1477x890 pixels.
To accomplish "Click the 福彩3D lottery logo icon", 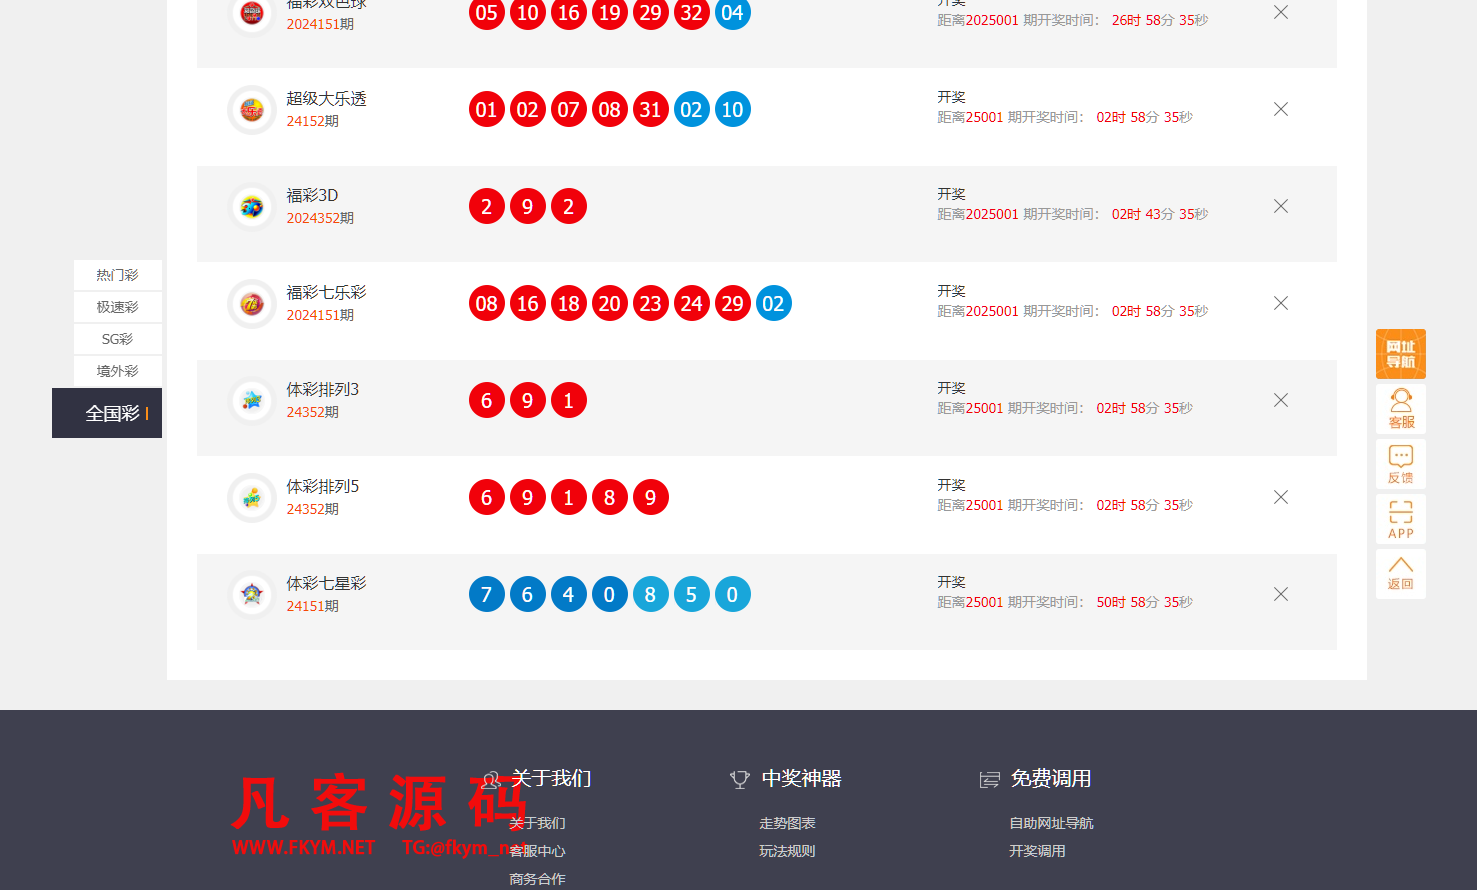I will pos(251,206).
